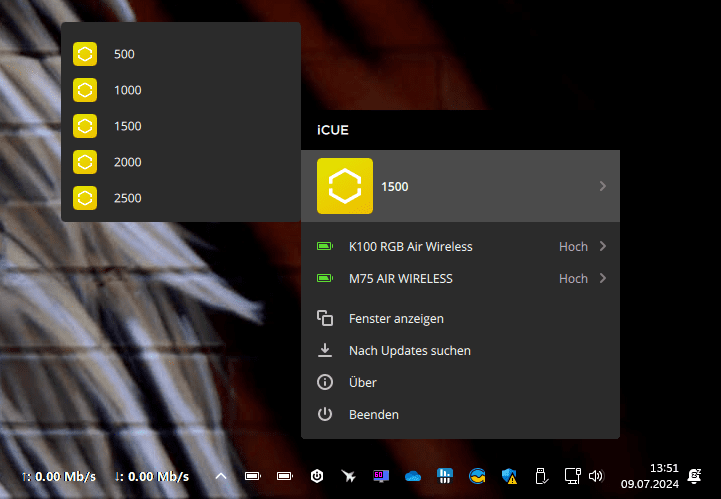Switch to the 2000 profile entry
Image resolution: width=721 pixels, height=499 pixels.
pyautogui.click(x=181, y=162)
